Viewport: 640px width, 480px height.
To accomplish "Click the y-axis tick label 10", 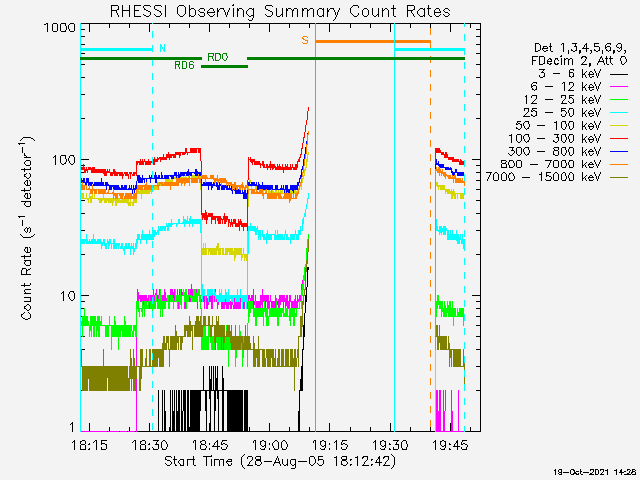I will (x=68, y=296).
